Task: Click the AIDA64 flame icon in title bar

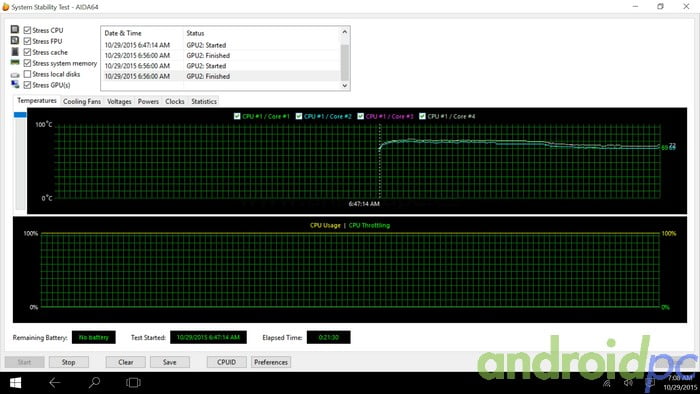Action: (5, 7)
